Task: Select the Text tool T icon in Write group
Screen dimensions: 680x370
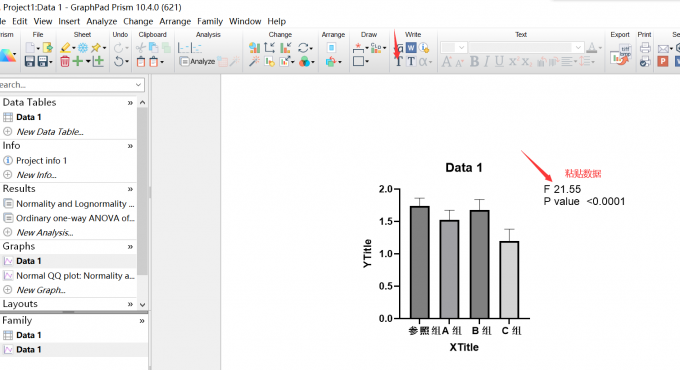Action: pos(399,62)
